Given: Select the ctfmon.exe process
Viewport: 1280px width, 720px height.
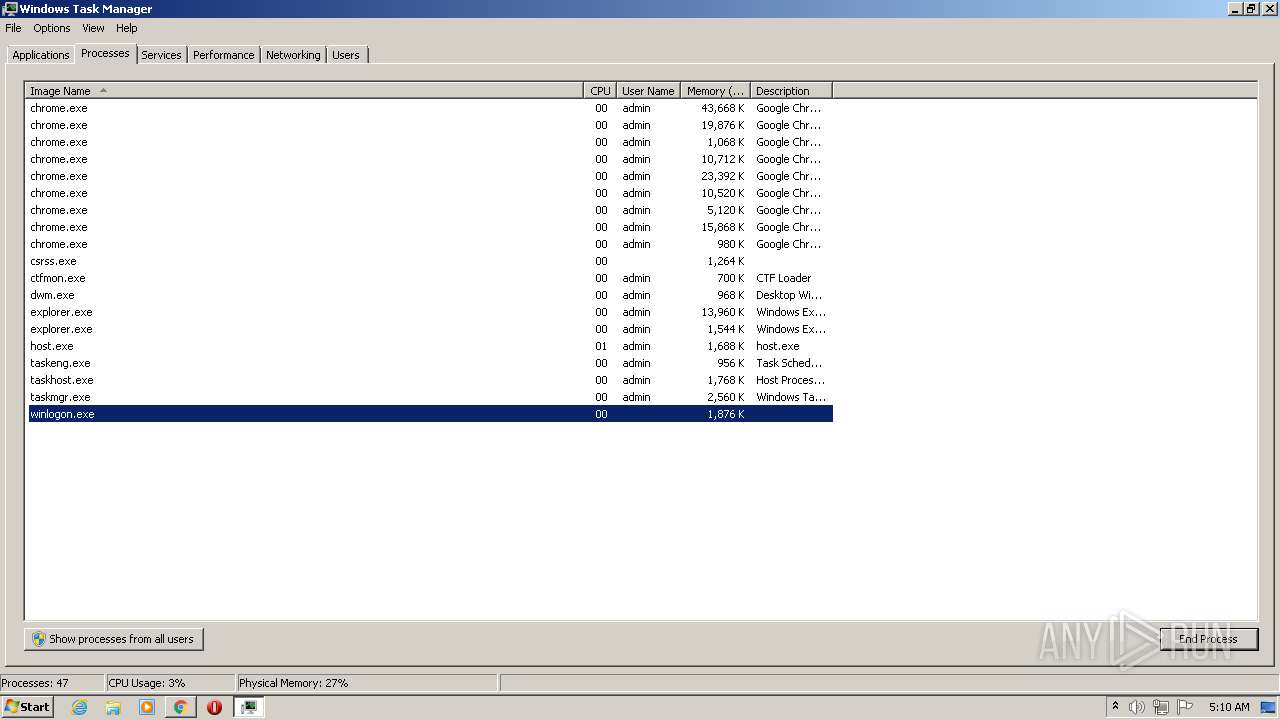Looking at the screenshot, I should pyautogui.click(x=430, y=278).
